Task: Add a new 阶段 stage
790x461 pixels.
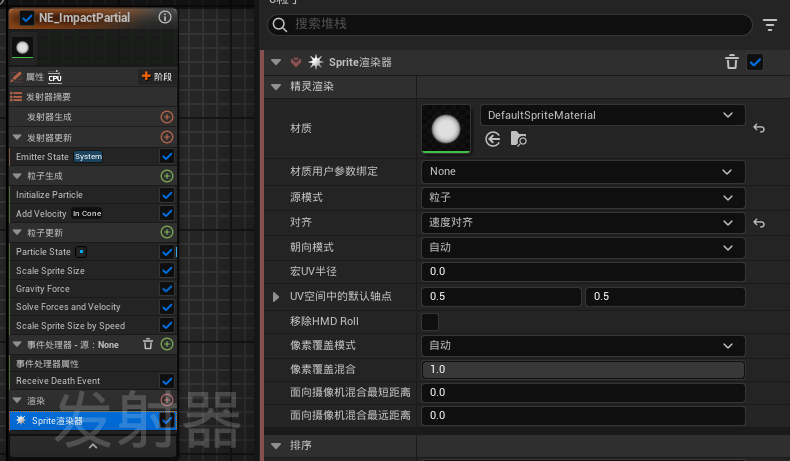Action: [x=157, y=77]
